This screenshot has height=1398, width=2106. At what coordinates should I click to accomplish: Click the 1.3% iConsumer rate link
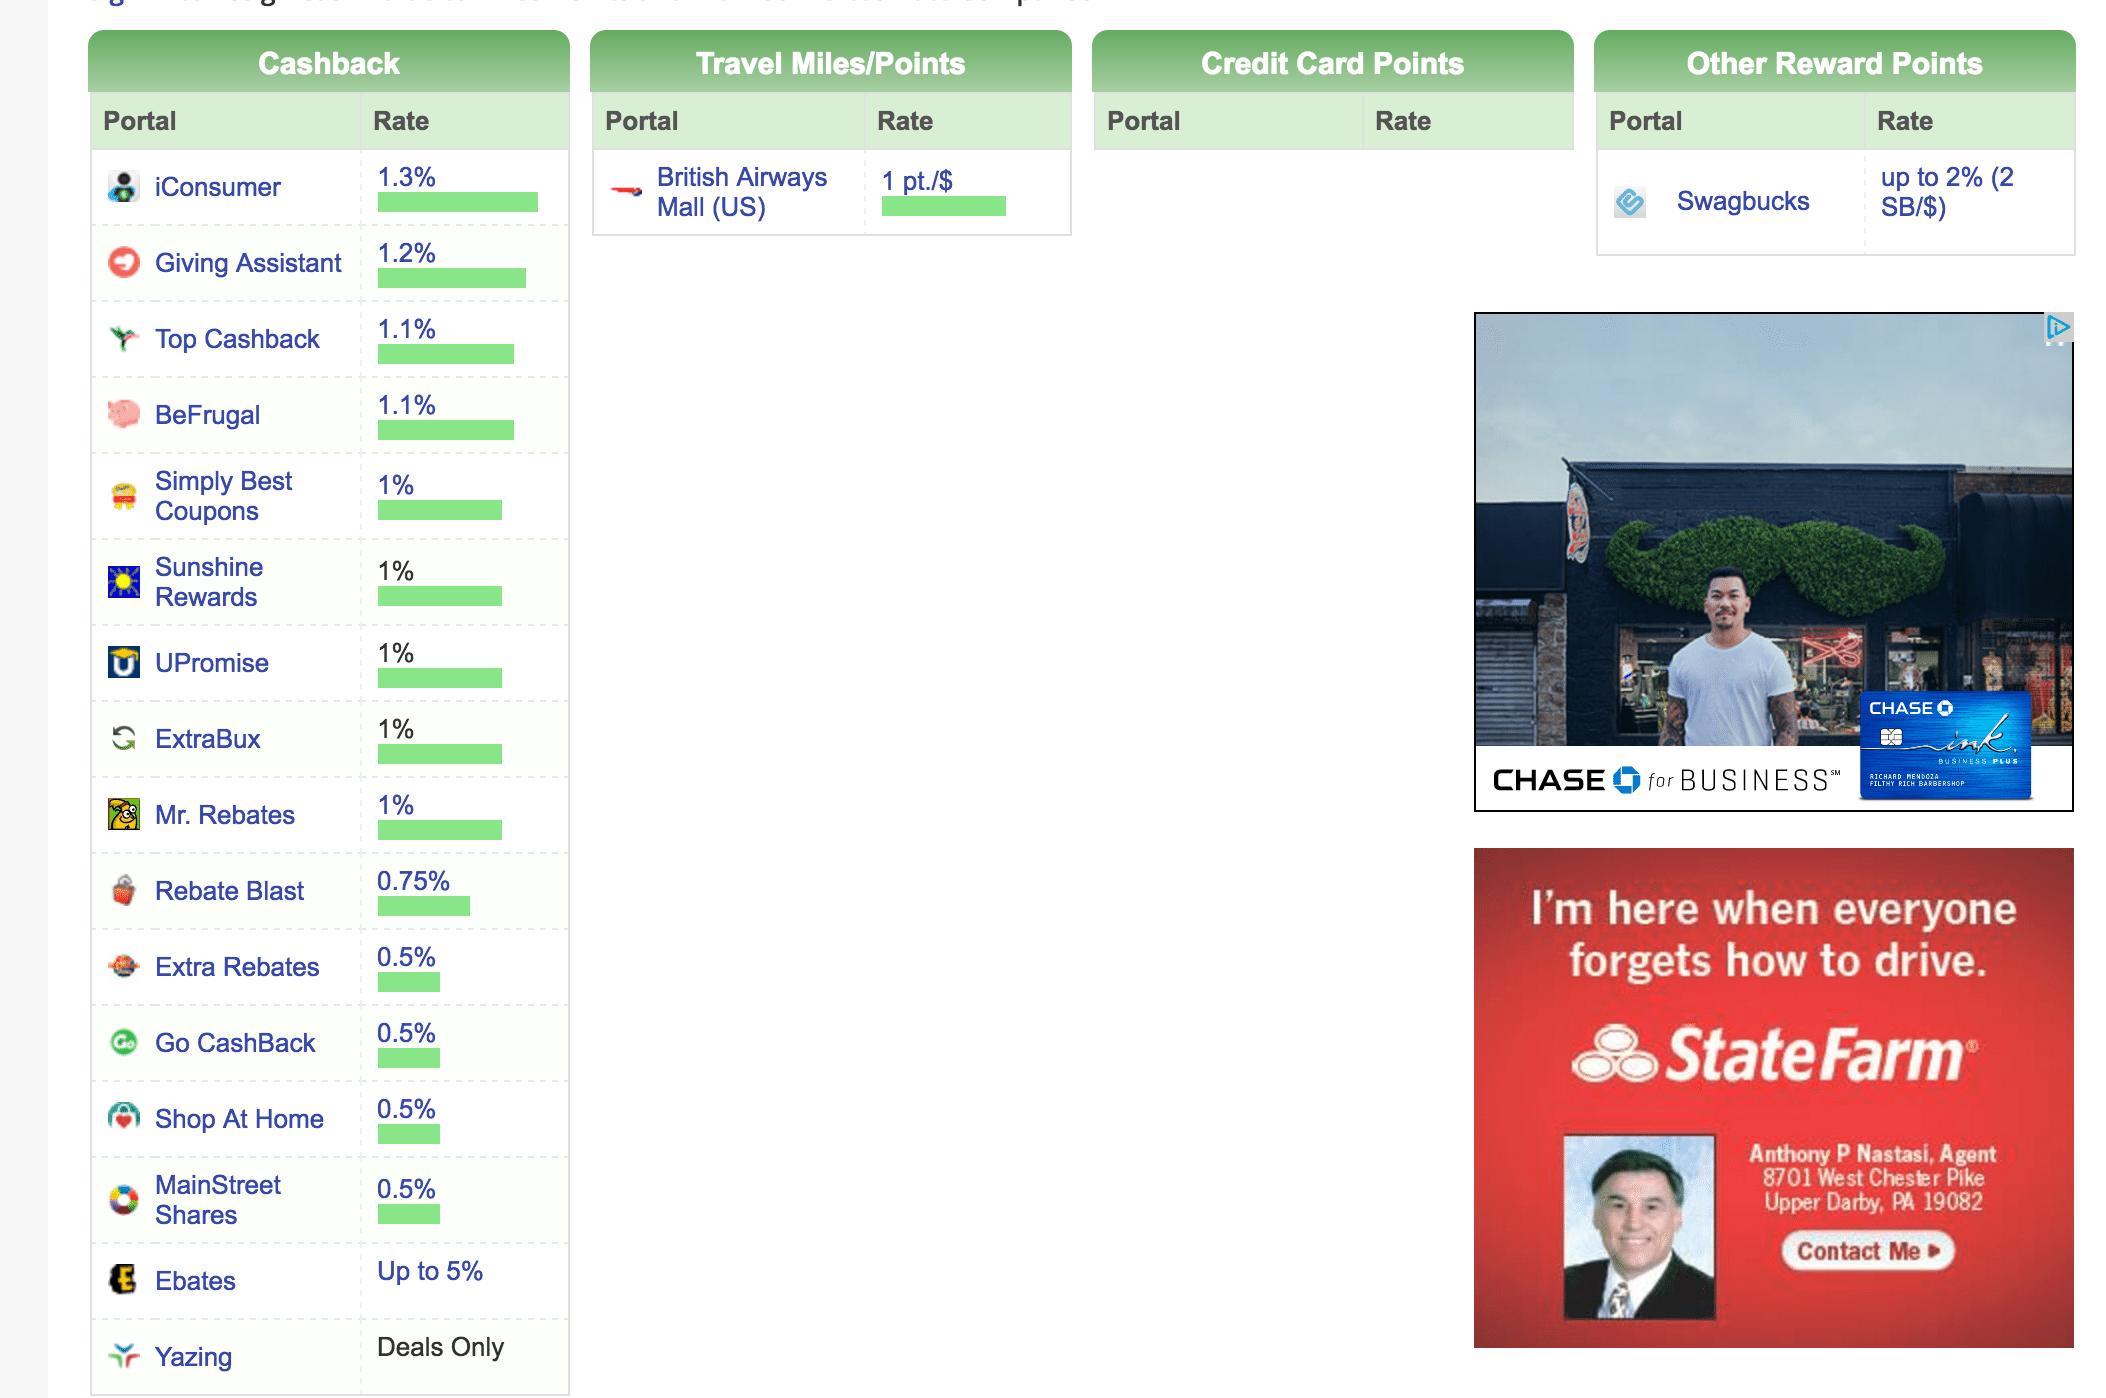(406, 177)
